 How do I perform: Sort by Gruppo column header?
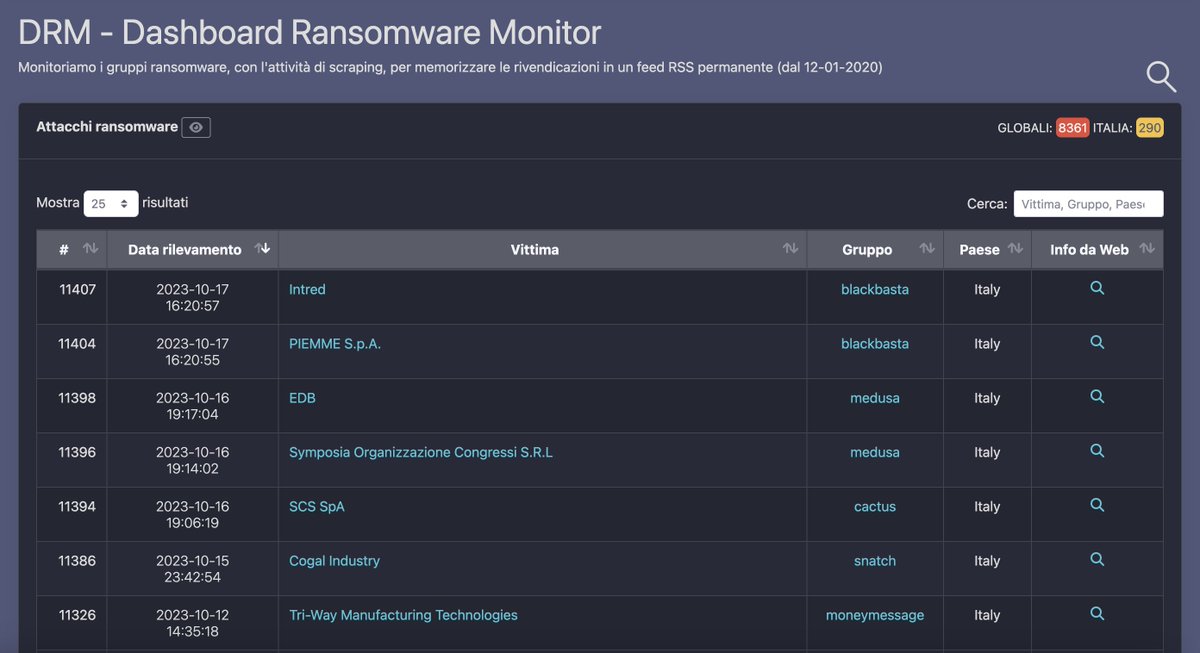pos(875,250)
